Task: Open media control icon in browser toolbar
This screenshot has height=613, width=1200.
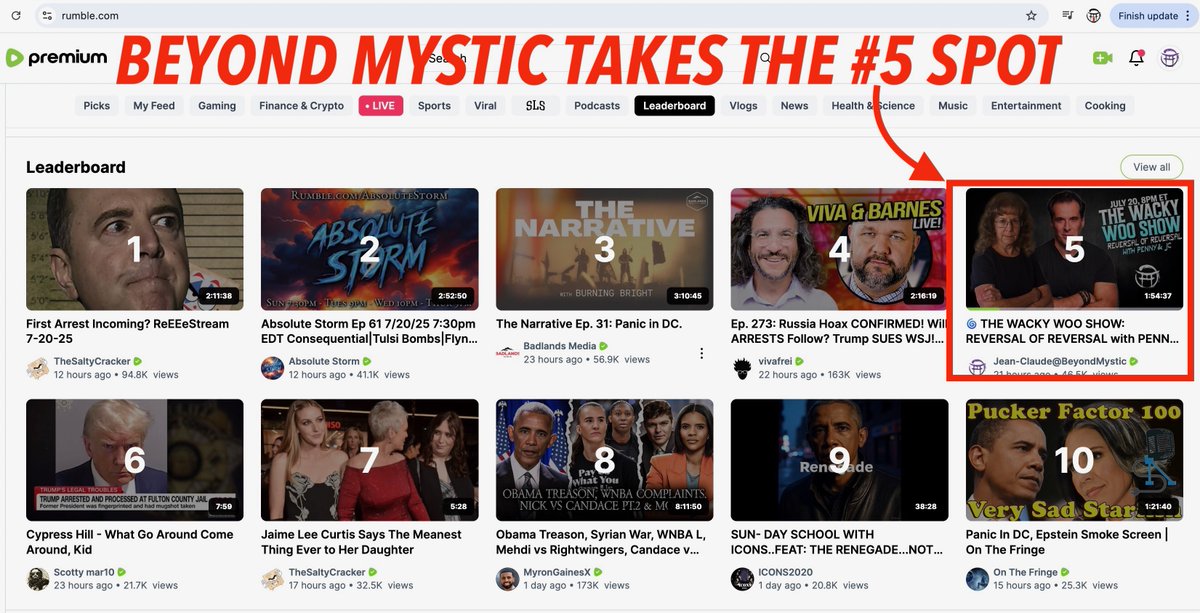Action: pyautogui.click(x=1068, y=16)
